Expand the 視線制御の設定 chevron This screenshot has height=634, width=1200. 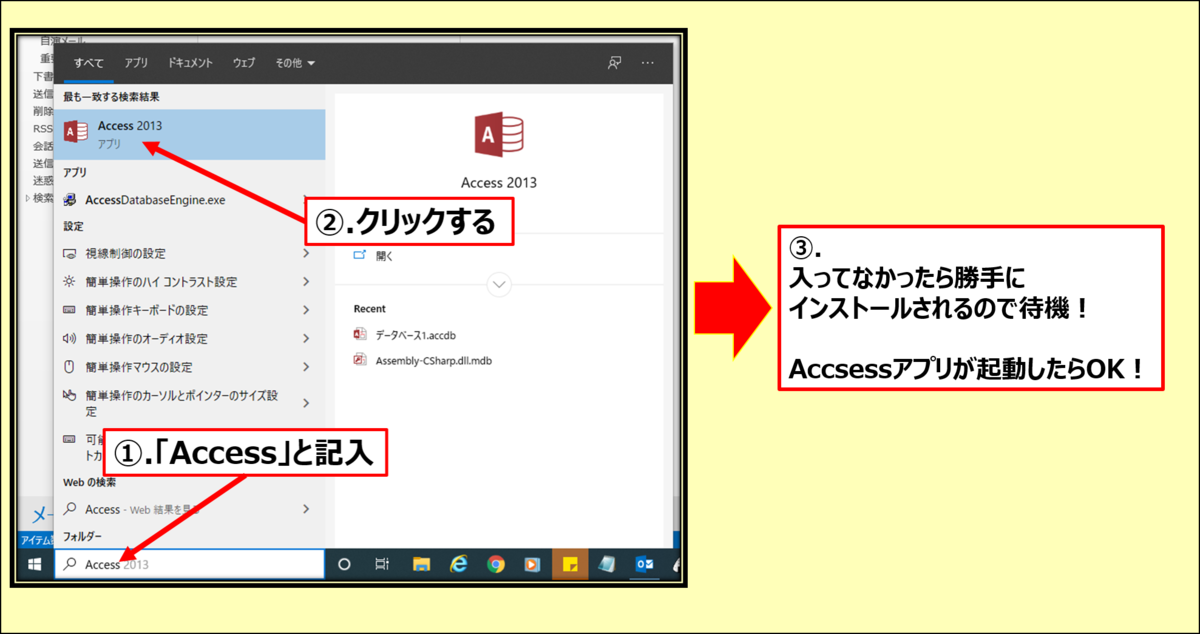(x=306, y=254)
